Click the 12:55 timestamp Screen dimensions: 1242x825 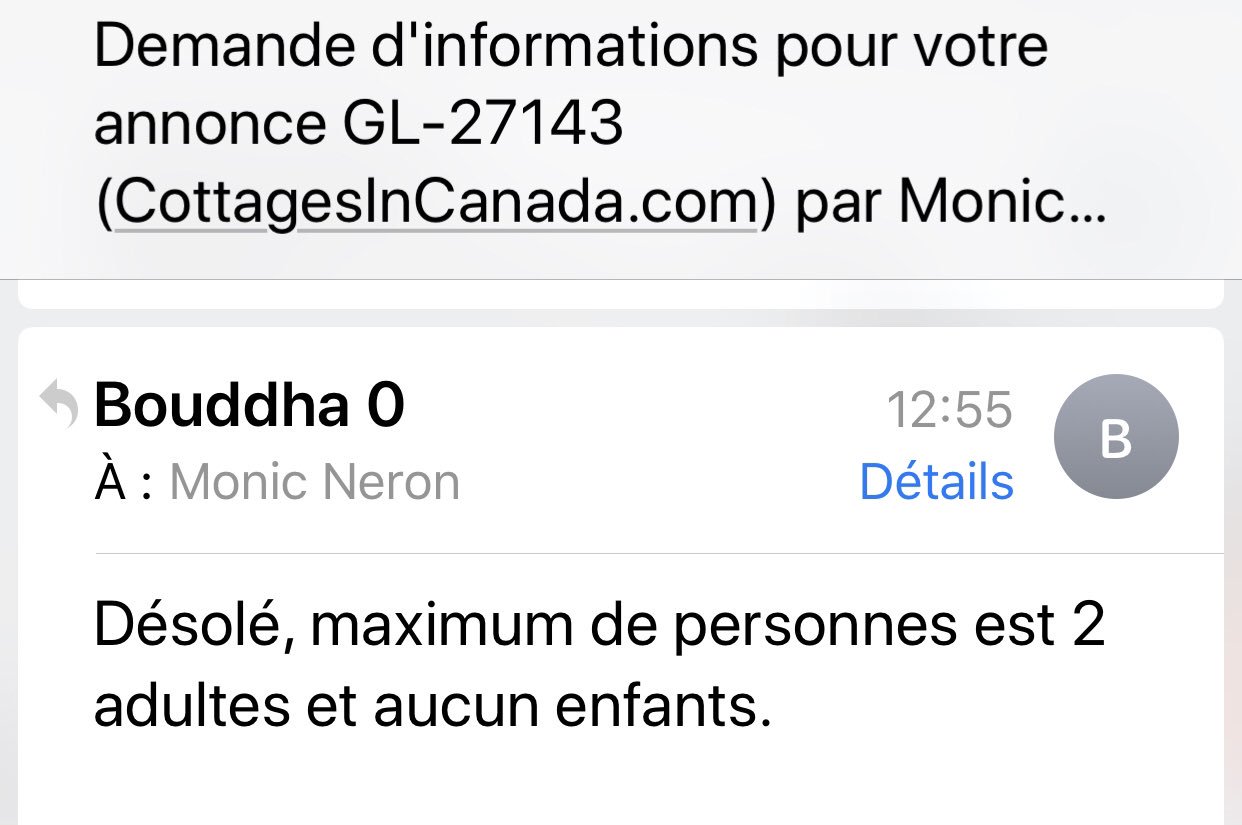coord(950,410)
